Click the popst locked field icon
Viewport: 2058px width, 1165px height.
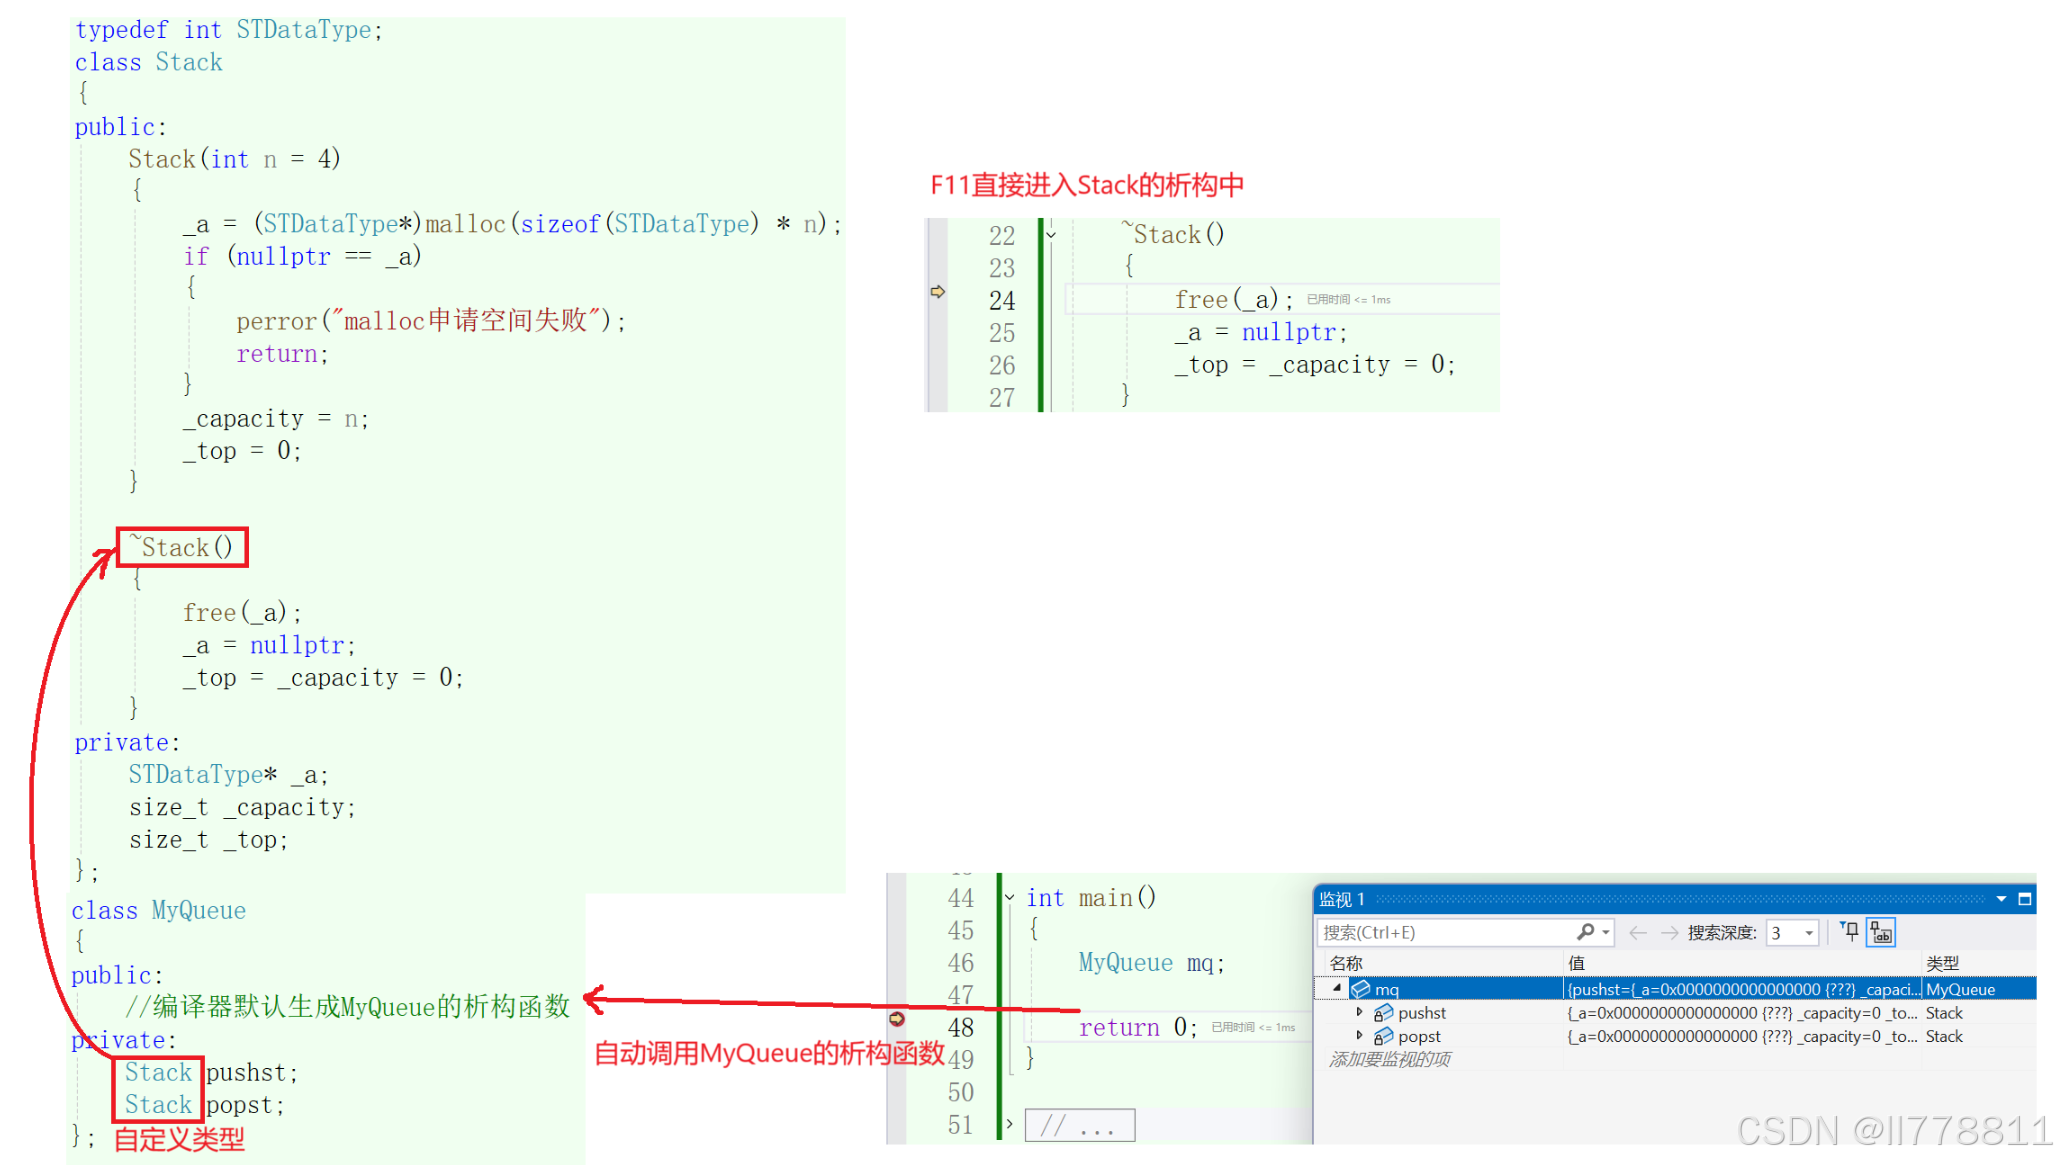(x=1383, y=1037)
